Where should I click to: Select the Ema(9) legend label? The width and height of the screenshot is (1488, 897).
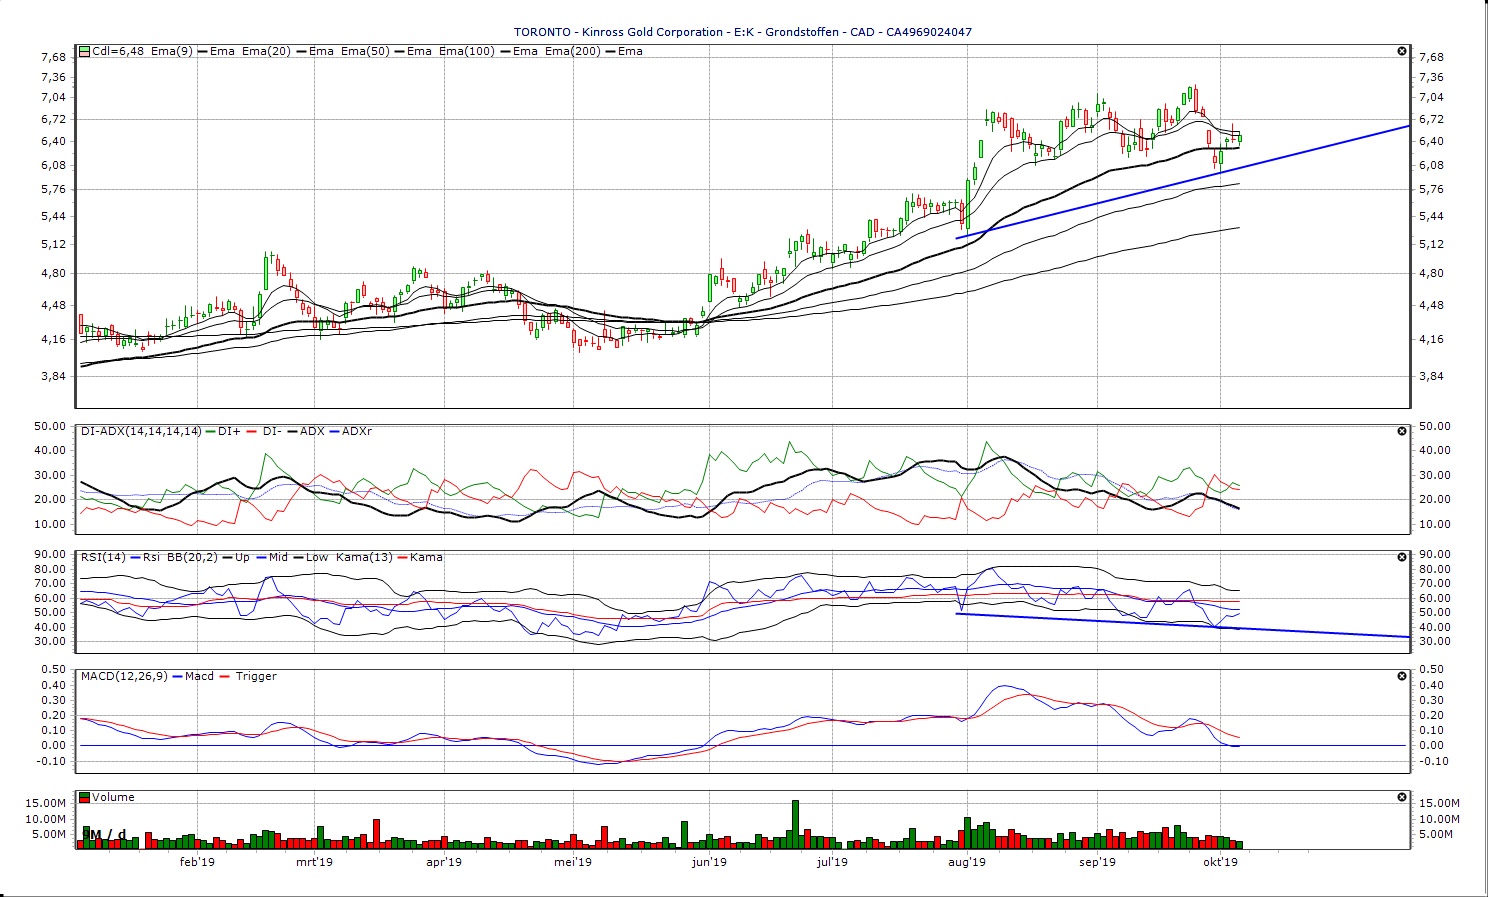click(172, 51)
